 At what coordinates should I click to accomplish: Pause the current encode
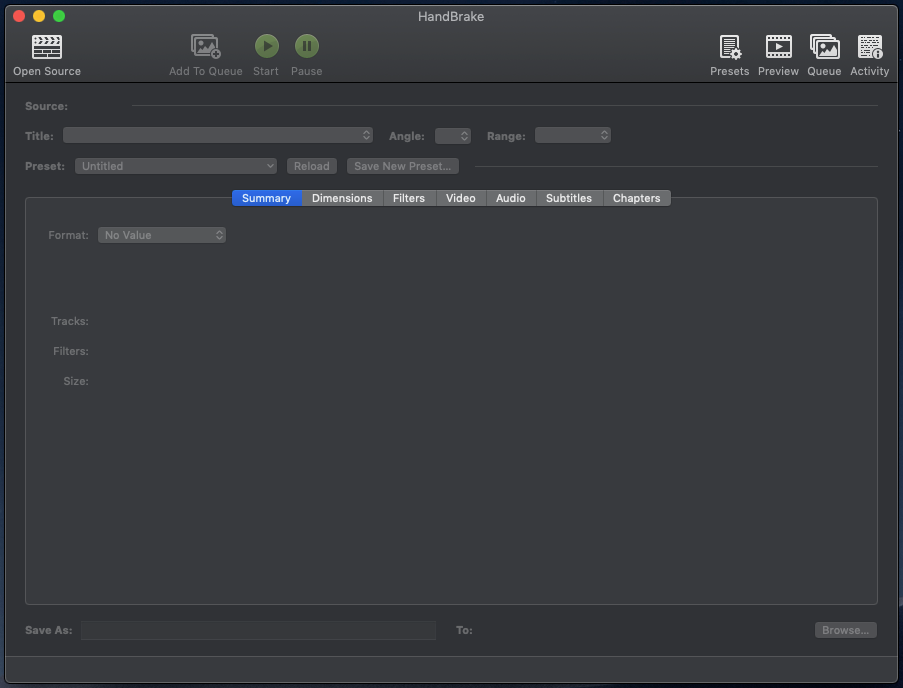tap(306, 46)
